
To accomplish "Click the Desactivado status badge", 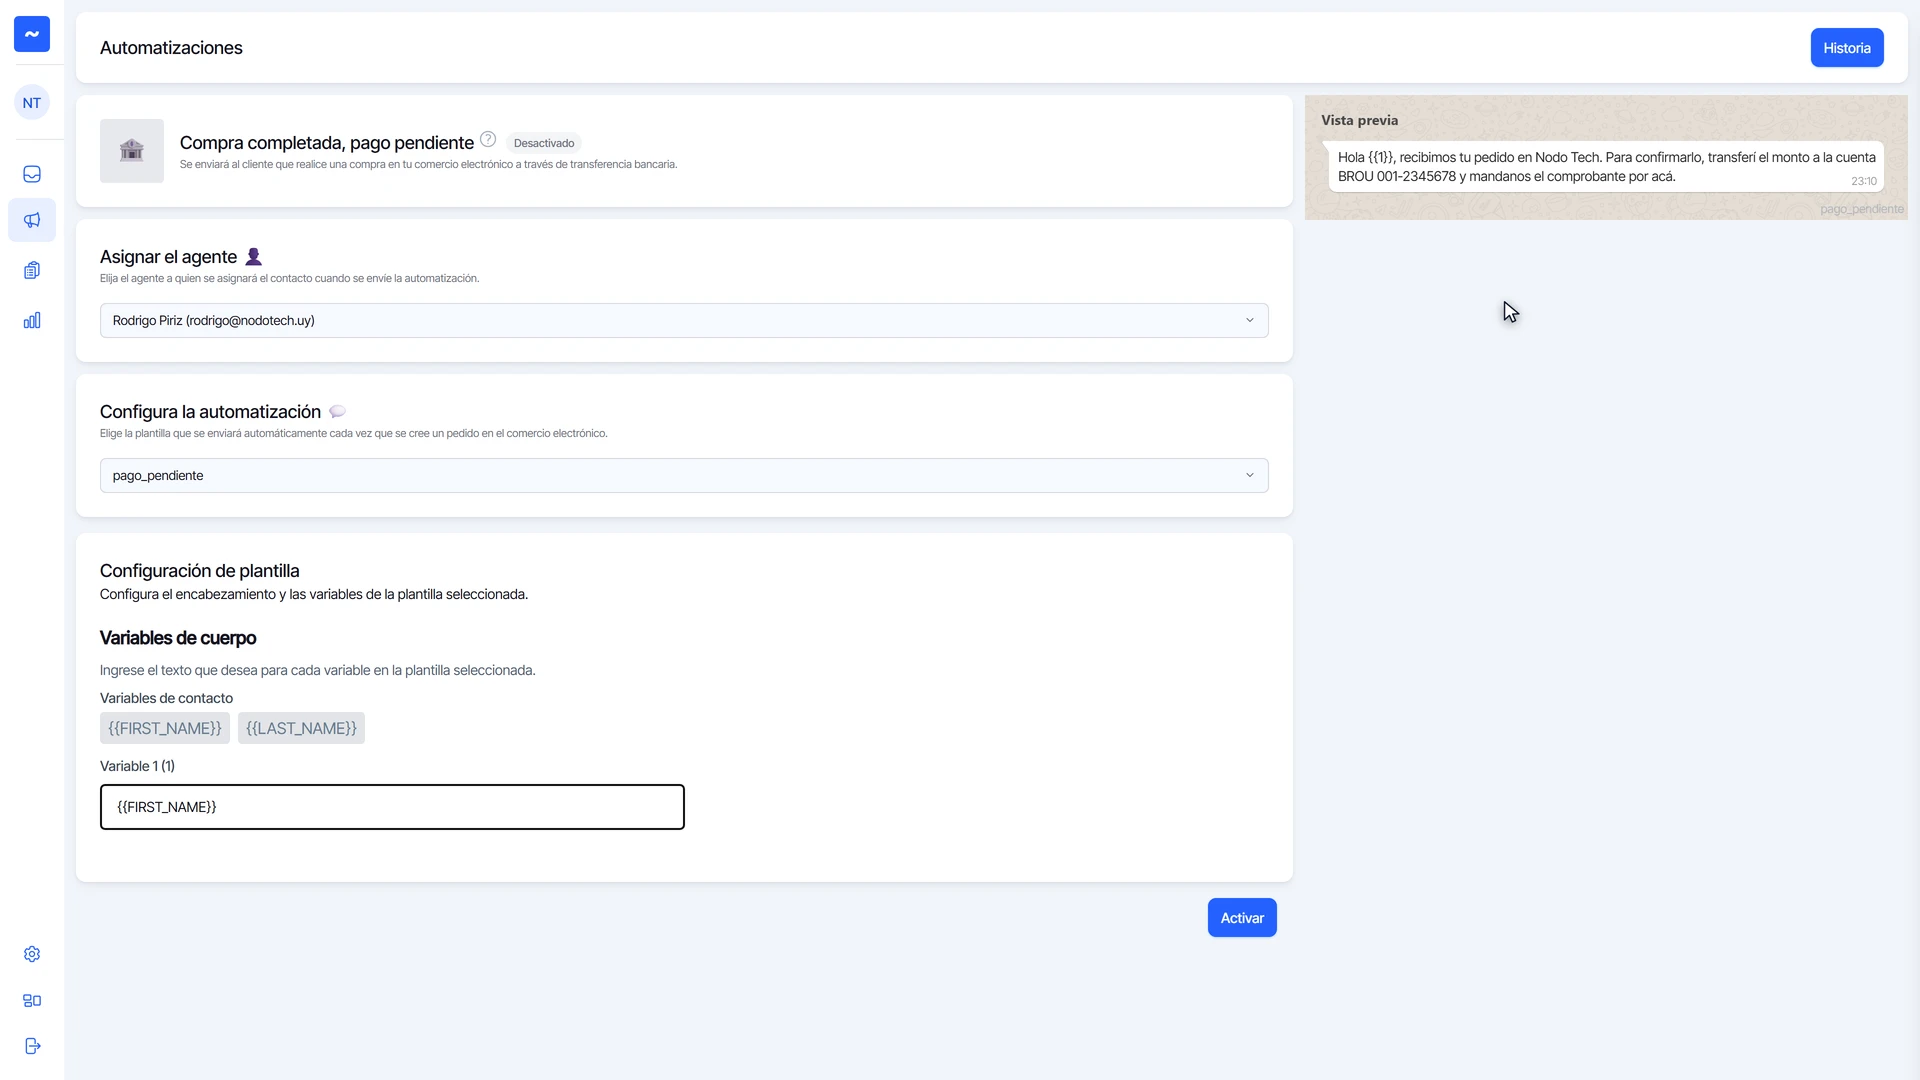I will 544,143.
